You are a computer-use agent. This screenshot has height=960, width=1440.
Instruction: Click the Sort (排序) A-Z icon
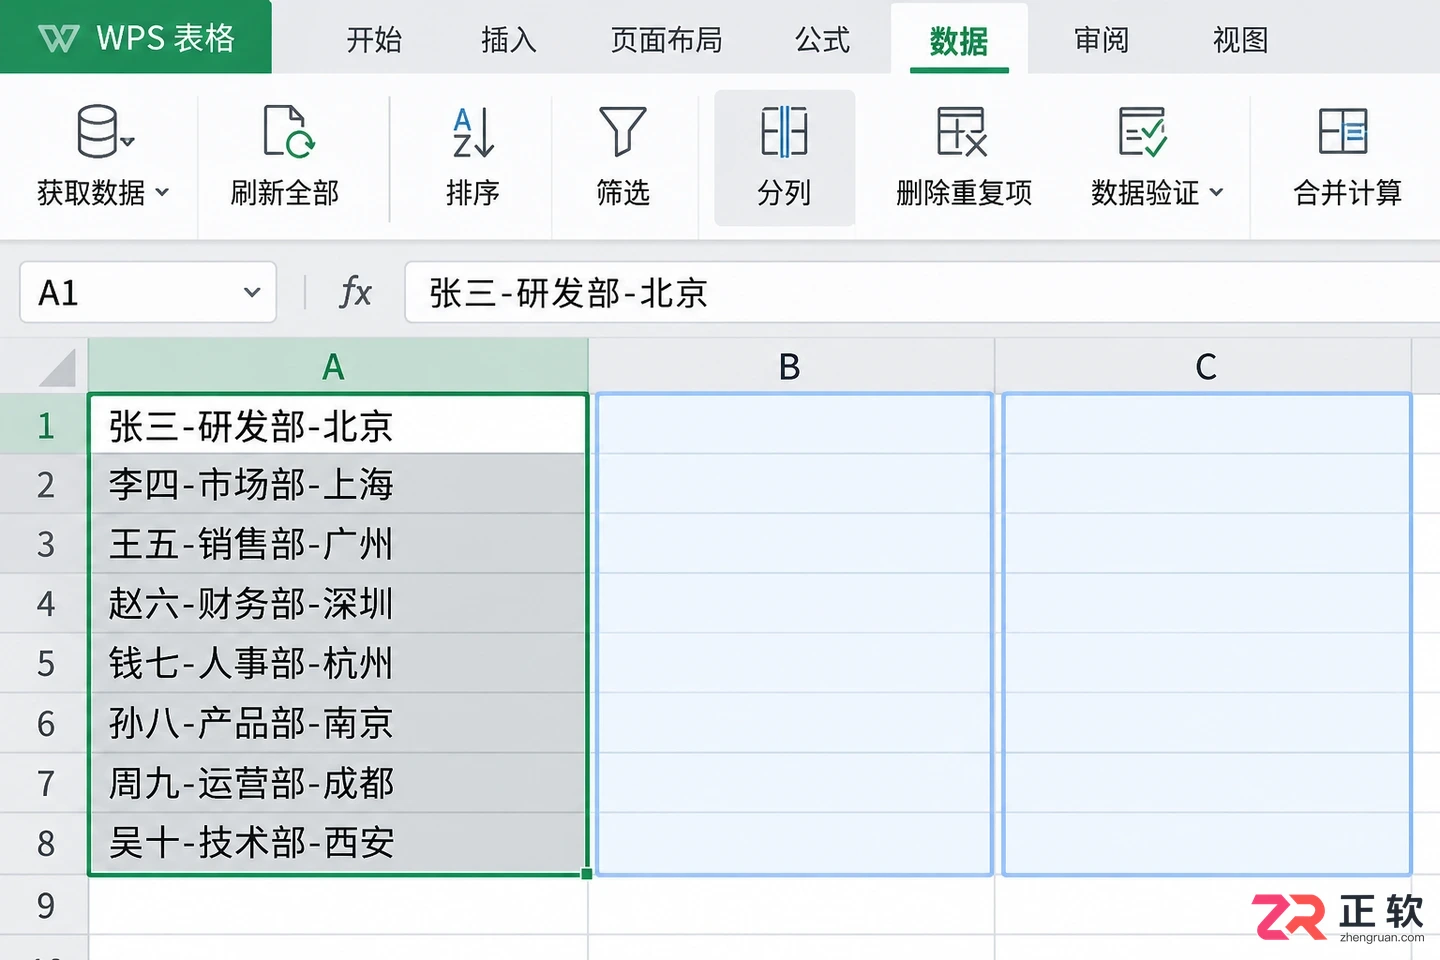(472, 132)
